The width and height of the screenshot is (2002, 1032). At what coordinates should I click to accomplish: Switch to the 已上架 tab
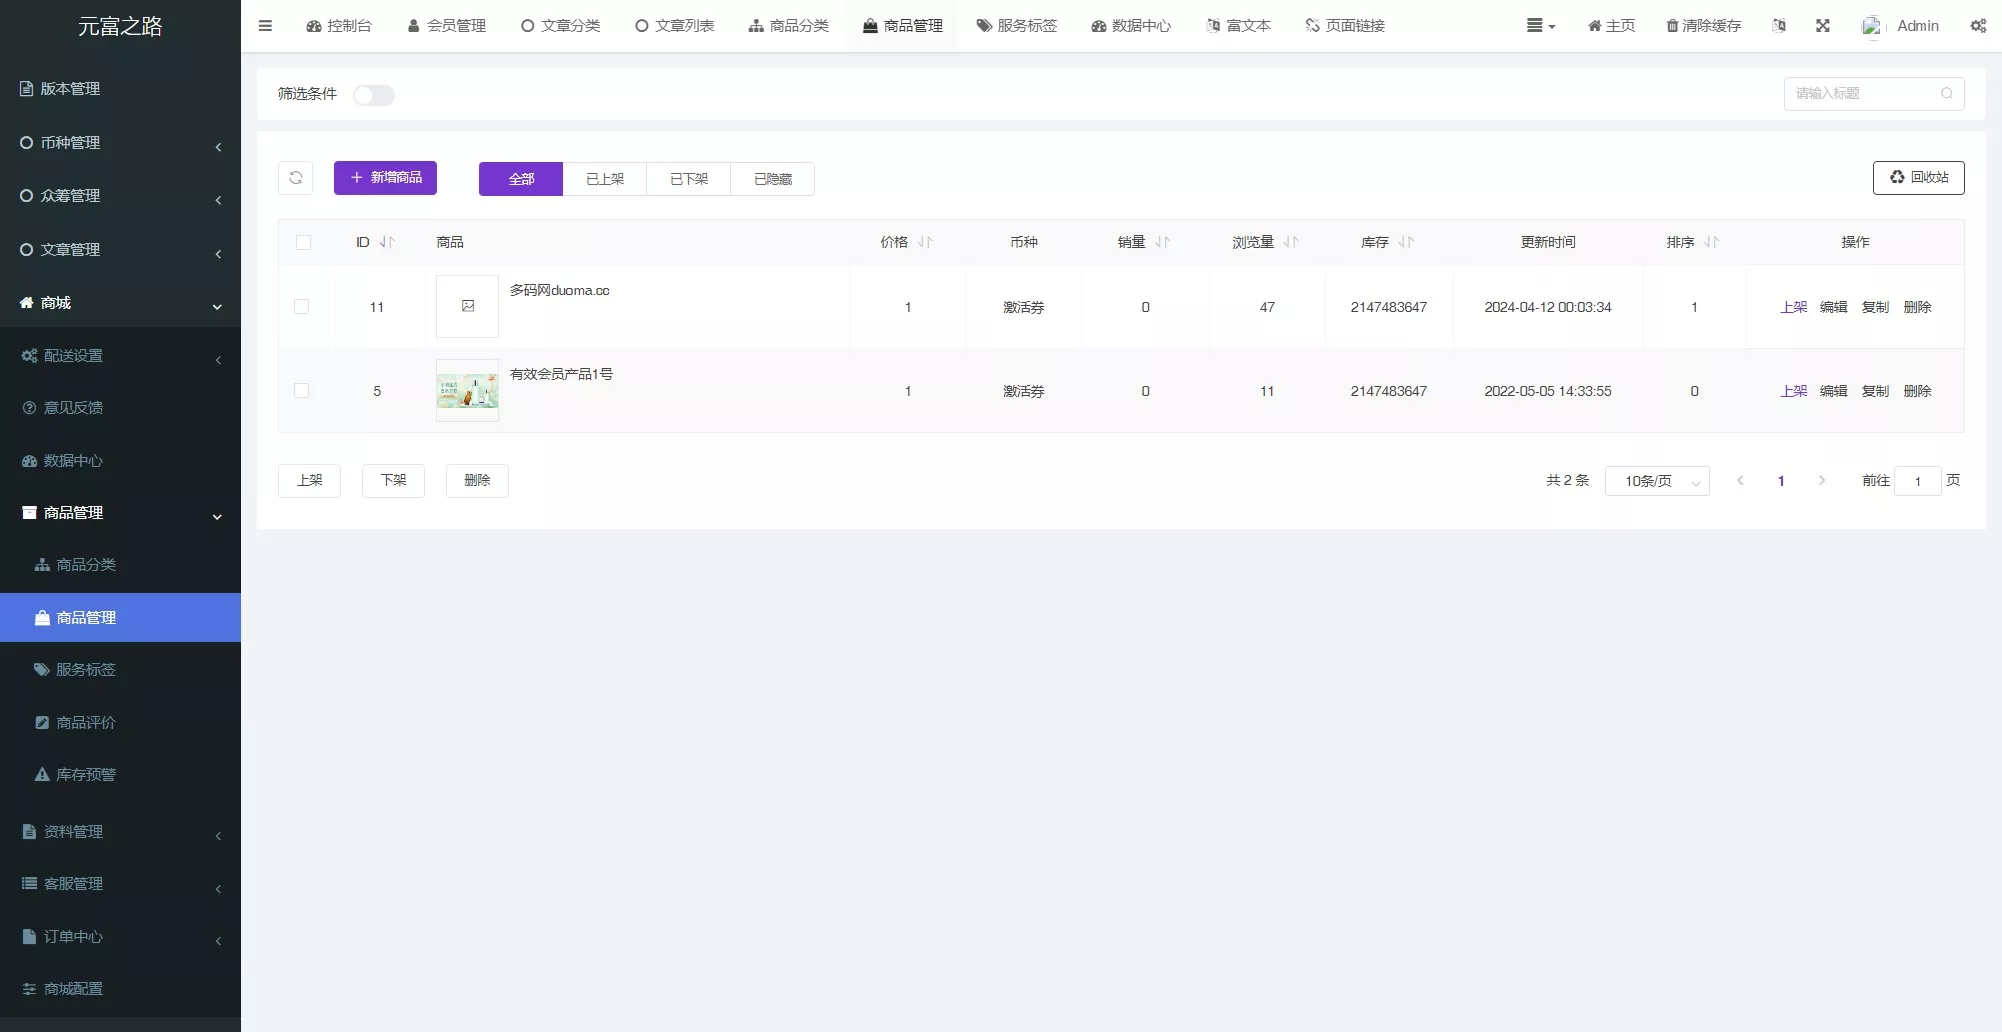click(x=604, y=179)
